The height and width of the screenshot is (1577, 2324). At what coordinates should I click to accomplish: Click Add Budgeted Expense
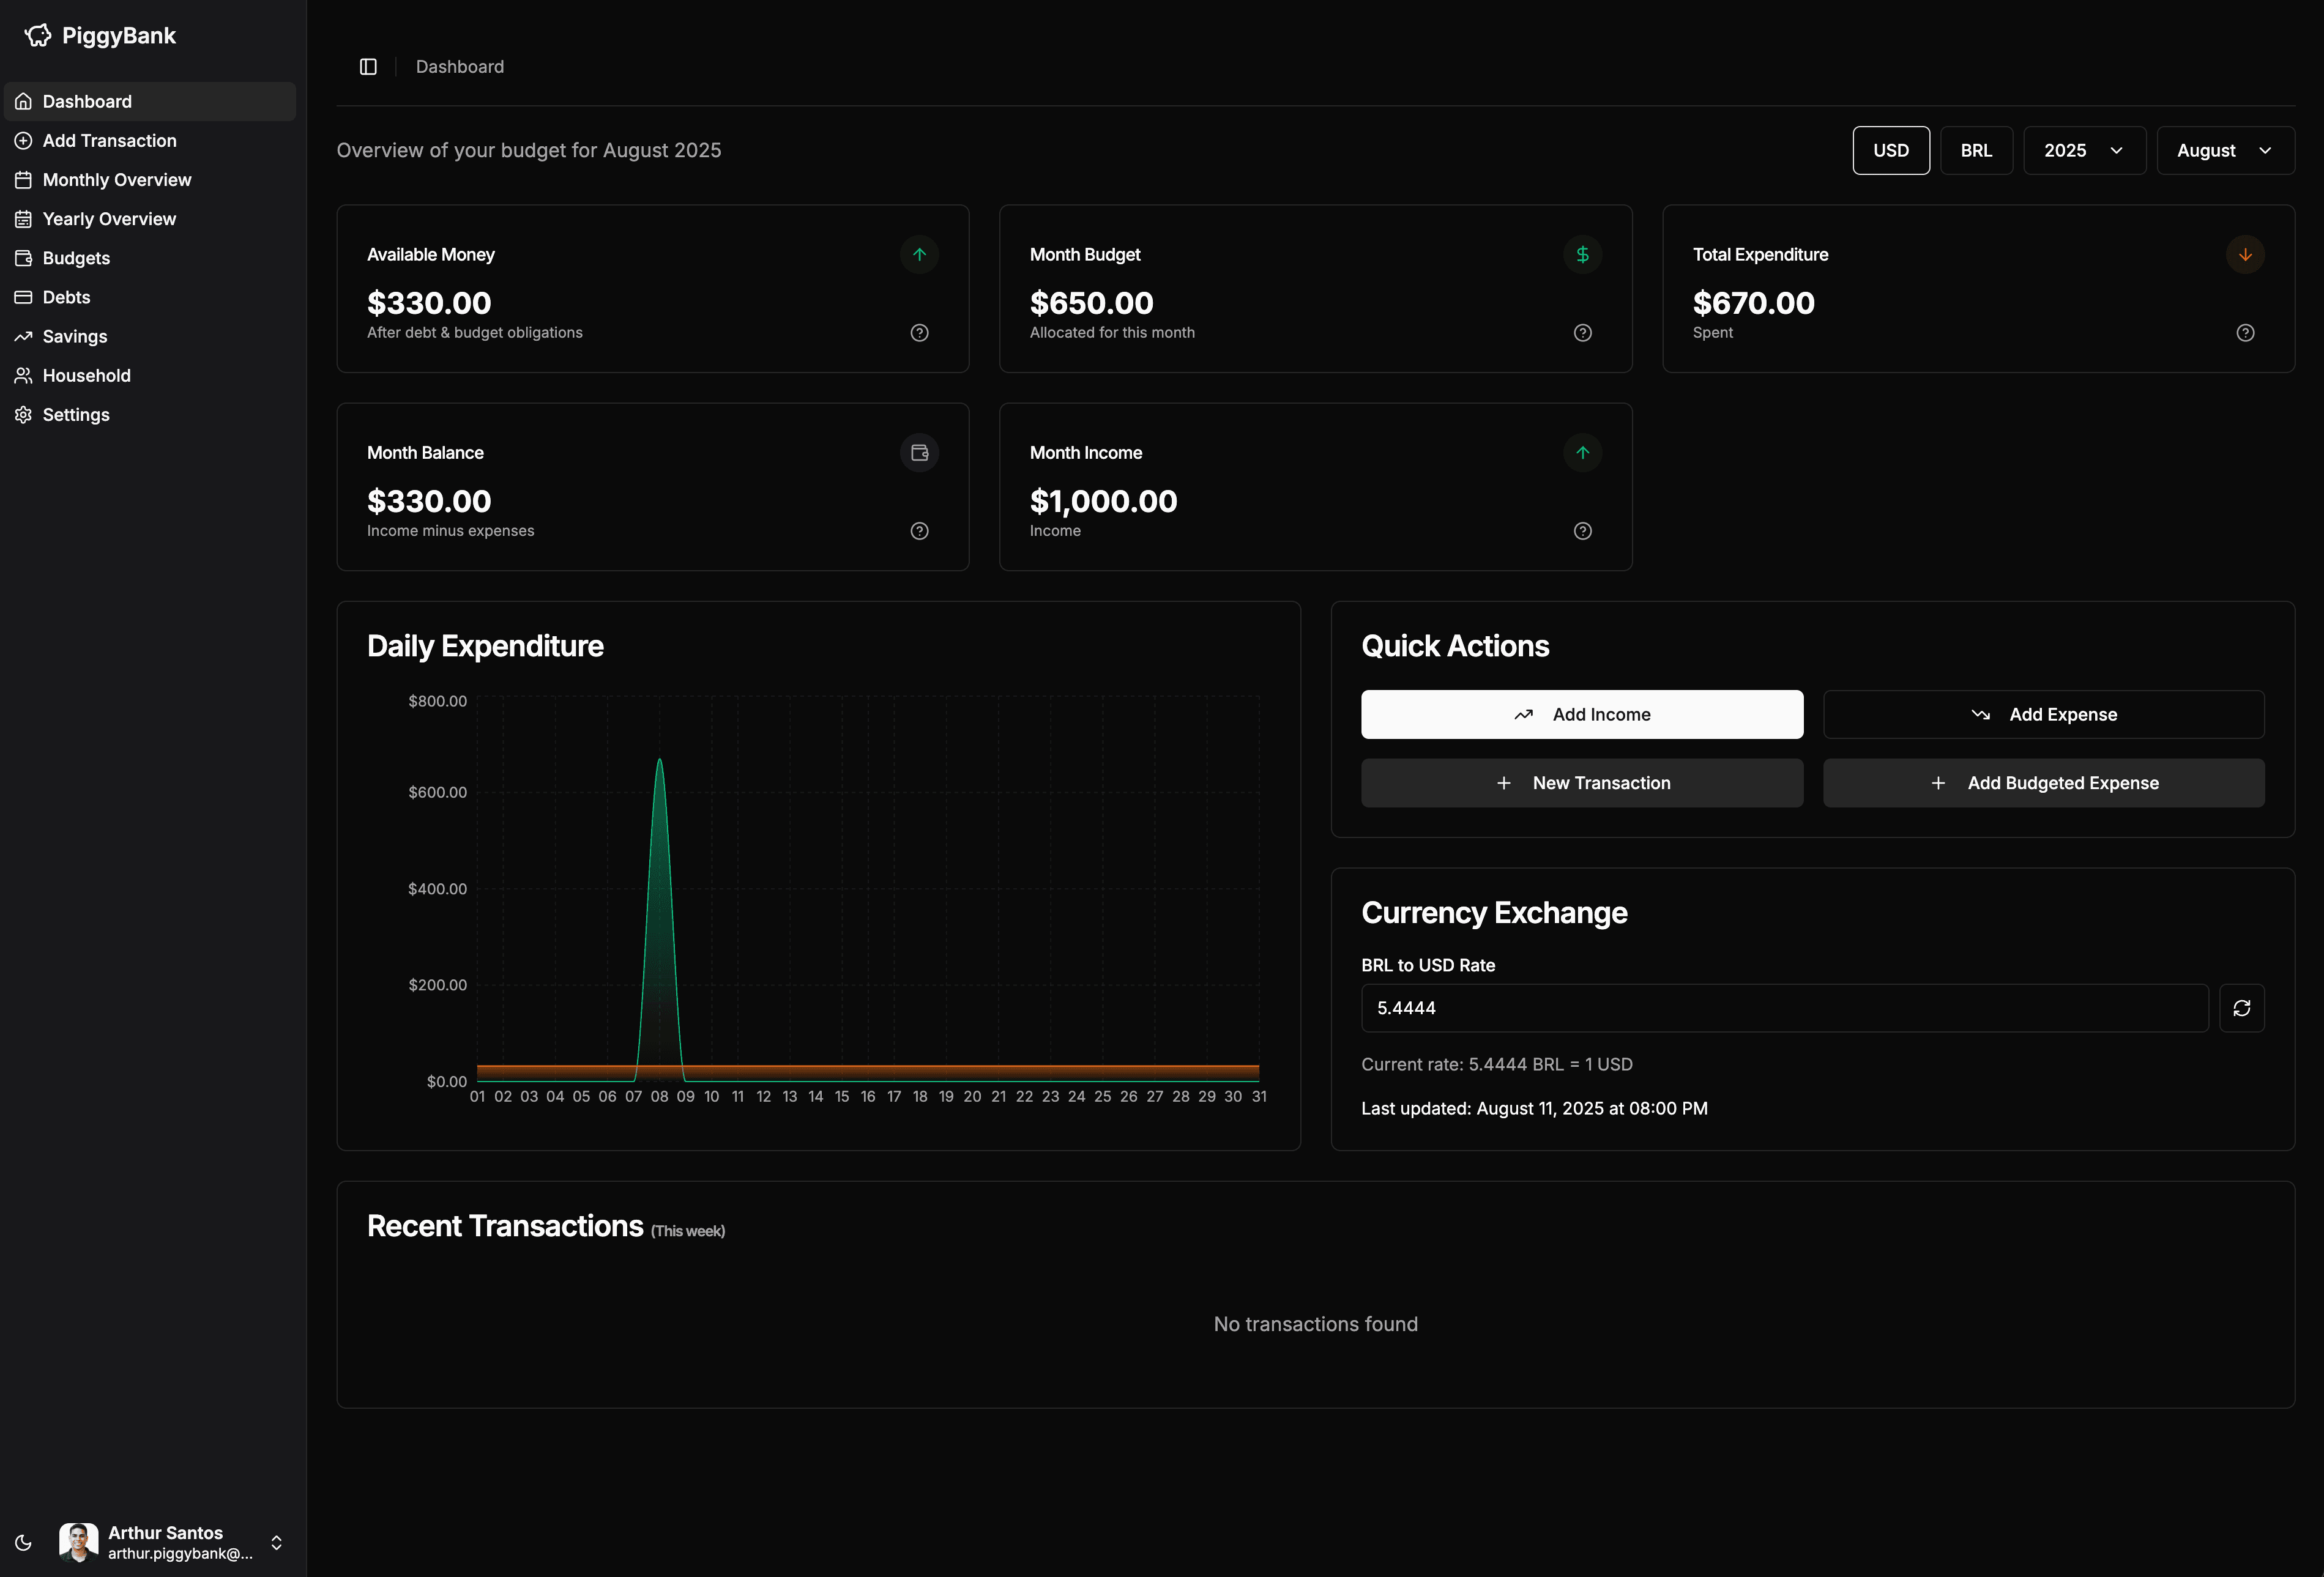point(2043,782)
